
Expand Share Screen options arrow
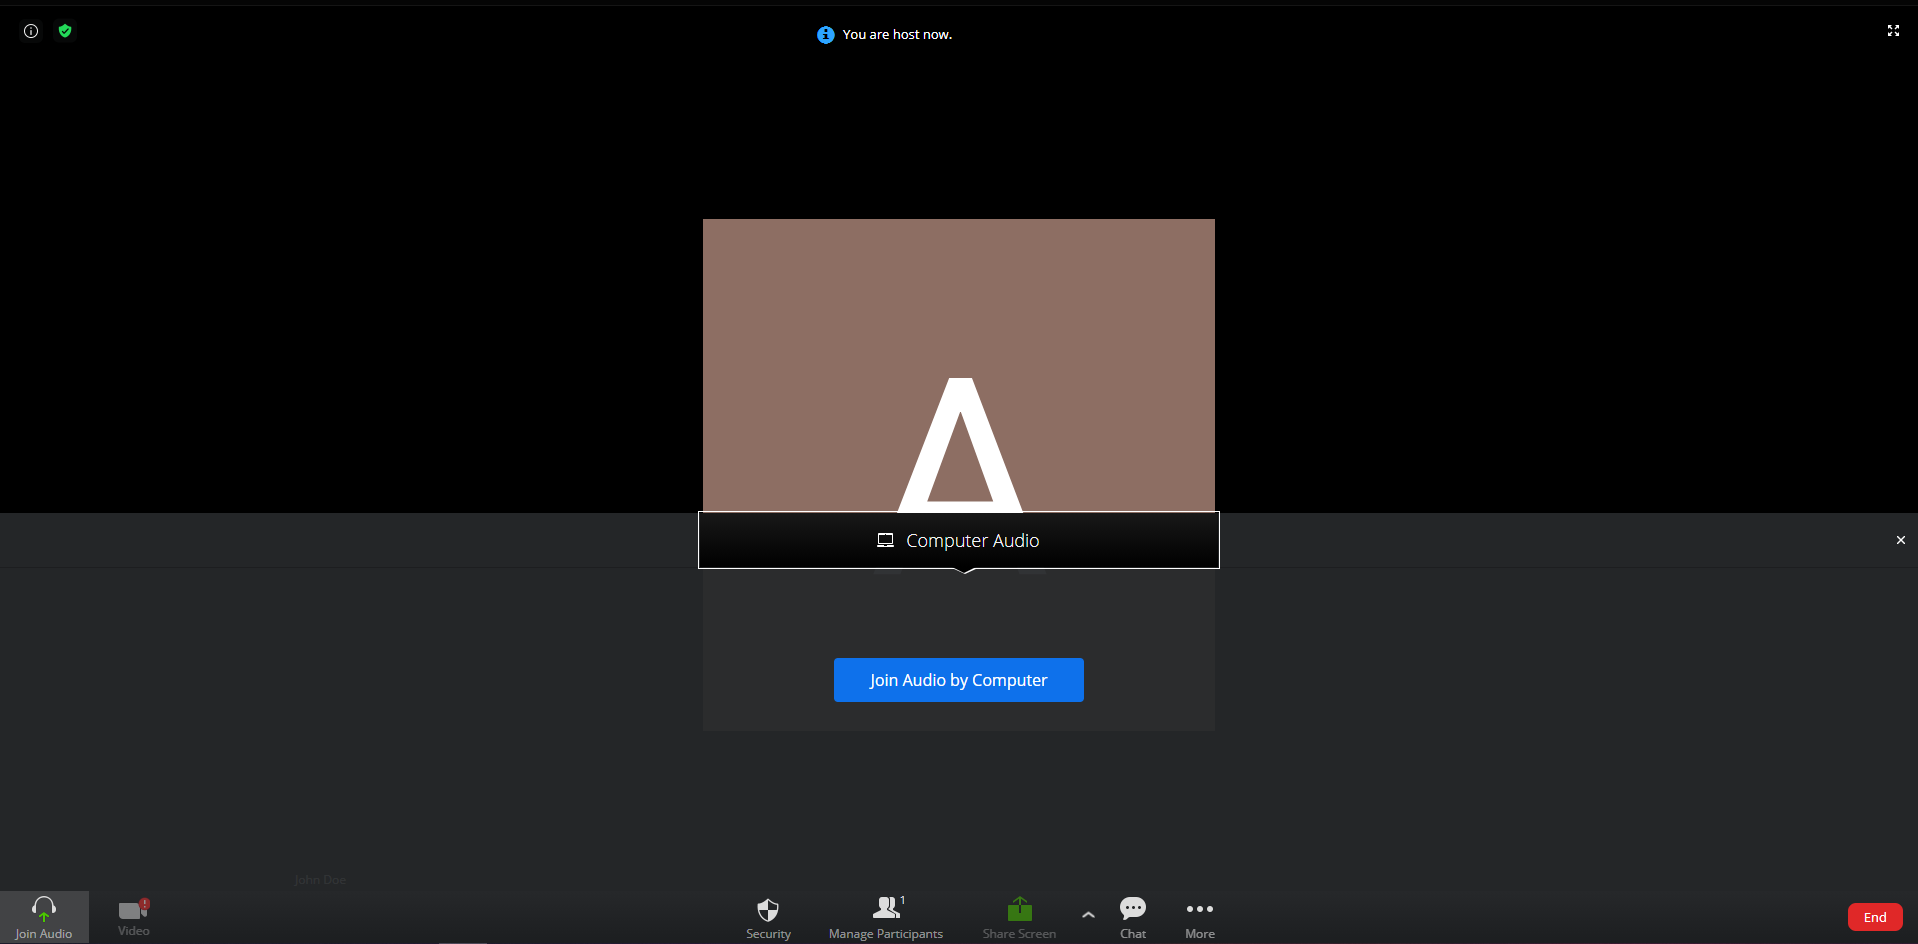(x=1088, y=914)
